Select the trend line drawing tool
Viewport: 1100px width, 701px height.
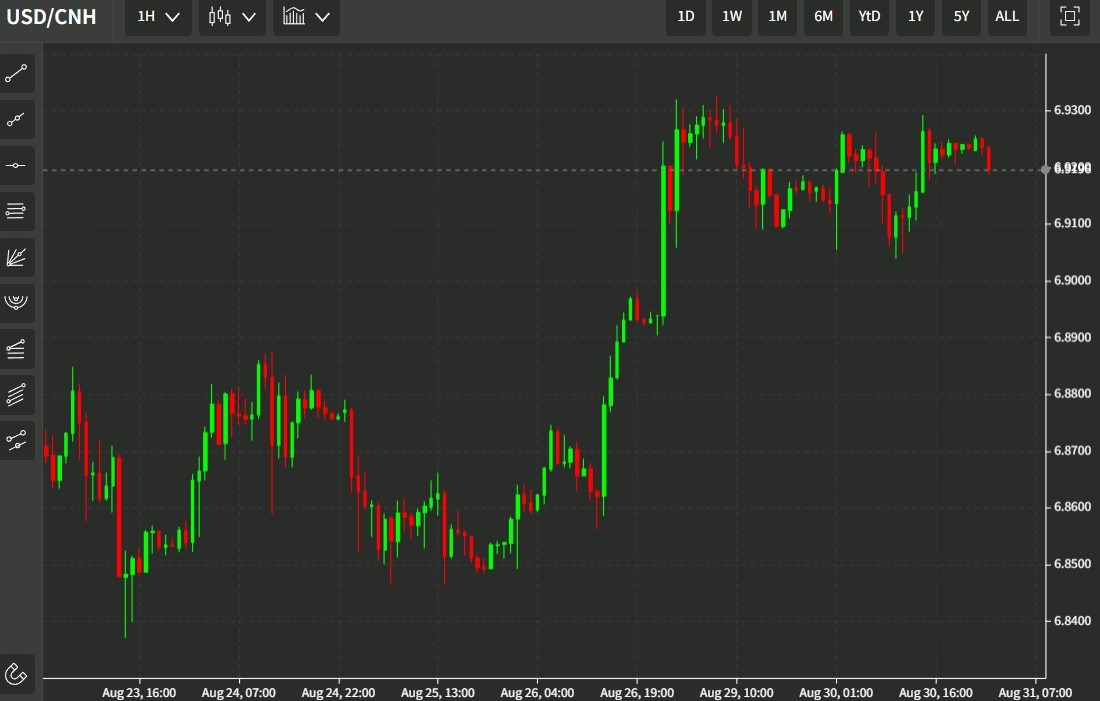[16, 74]
